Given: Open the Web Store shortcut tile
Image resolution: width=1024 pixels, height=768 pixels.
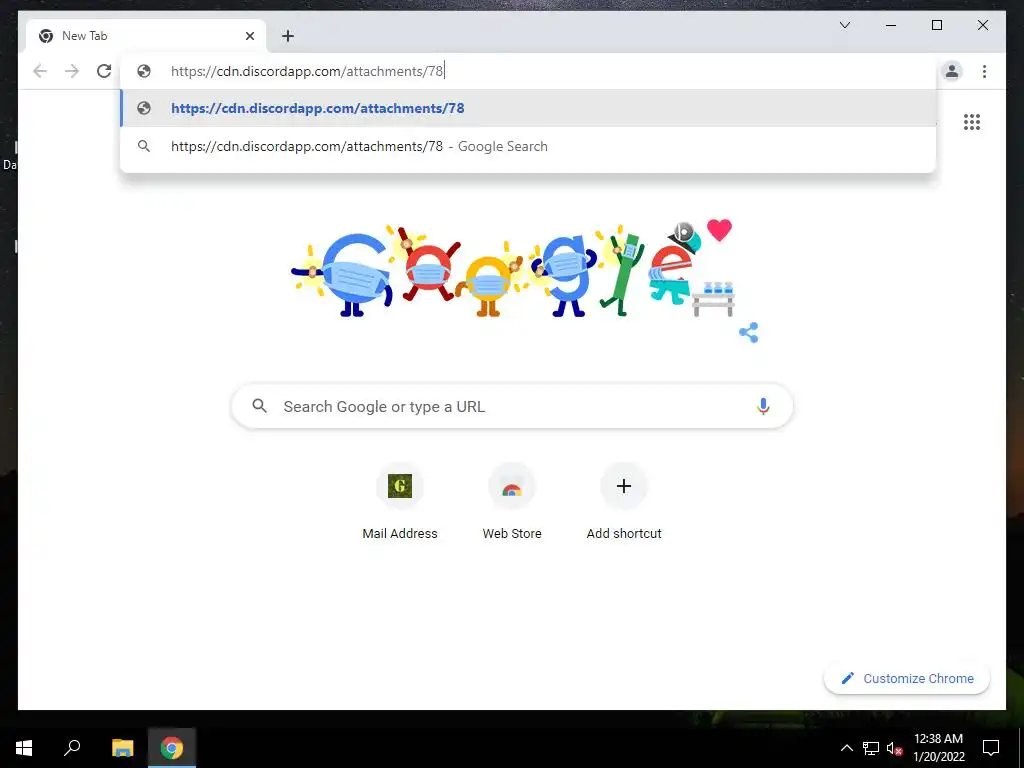Looking at the screenshot, I should tap(512, 502).
